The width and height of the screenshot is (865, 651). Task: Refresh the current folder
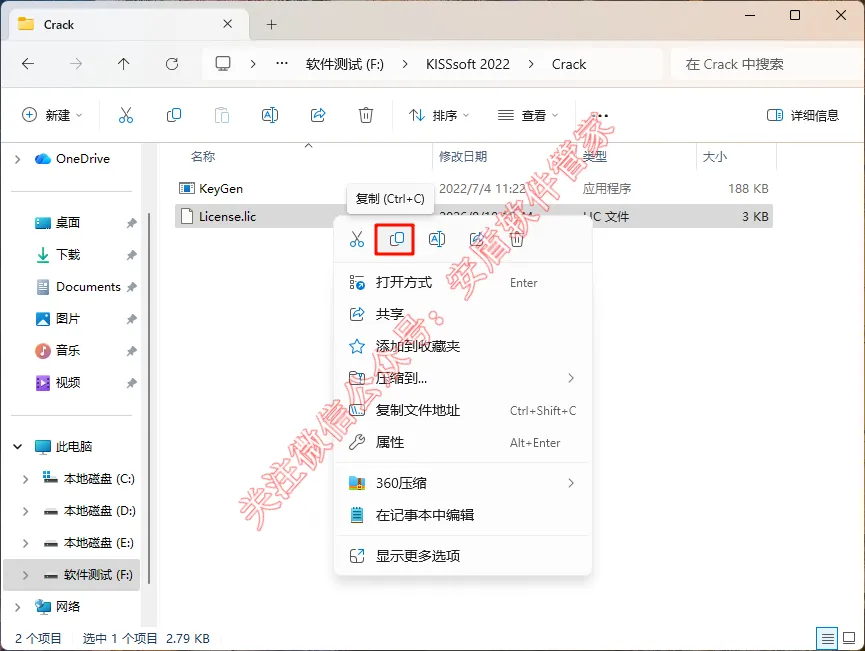coord(172,64)
